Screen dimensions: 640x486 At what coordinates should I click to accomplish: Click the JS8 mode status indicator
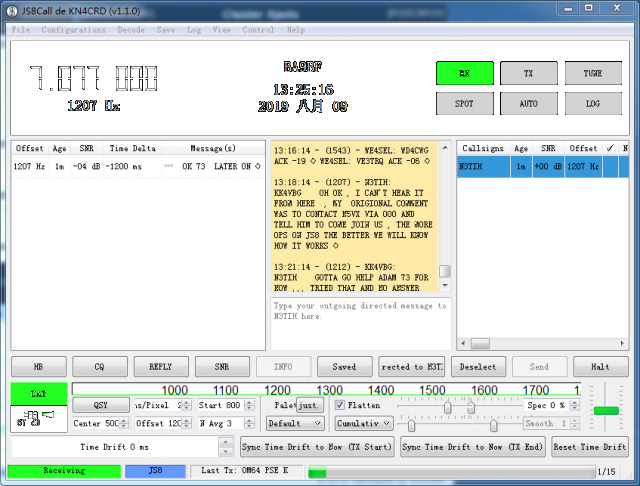pyautogui.click(x=155, y=470)
